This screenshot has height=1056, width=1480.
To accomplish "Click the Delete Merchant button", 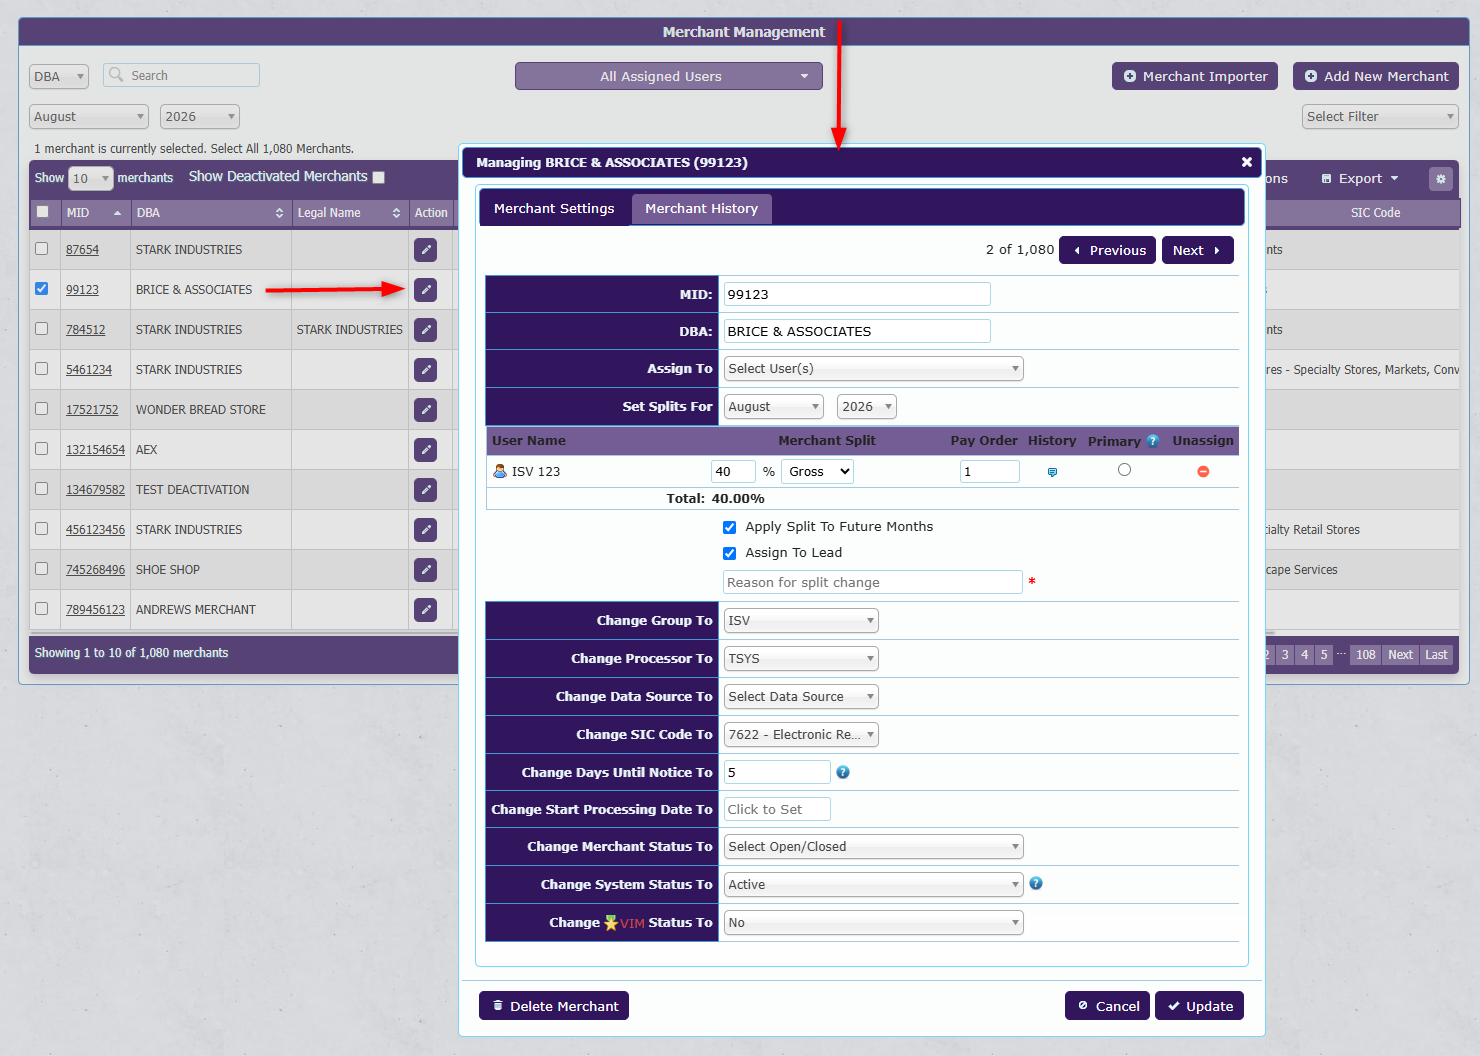I will (x=554, y=1006).
